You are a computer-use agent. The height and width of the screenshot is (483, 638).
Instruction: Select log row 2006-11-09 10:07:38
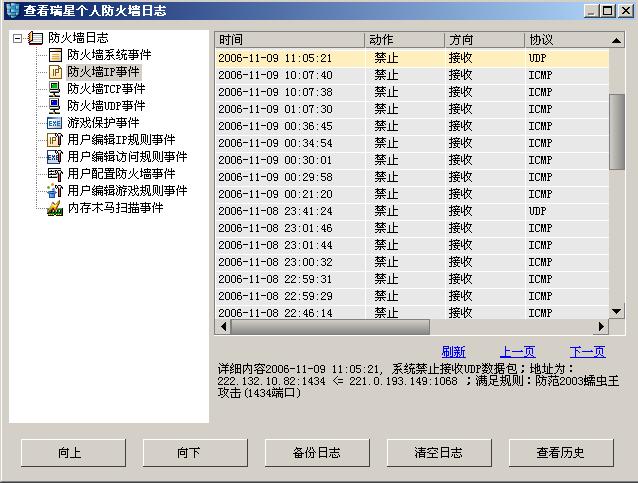[412, 92]
